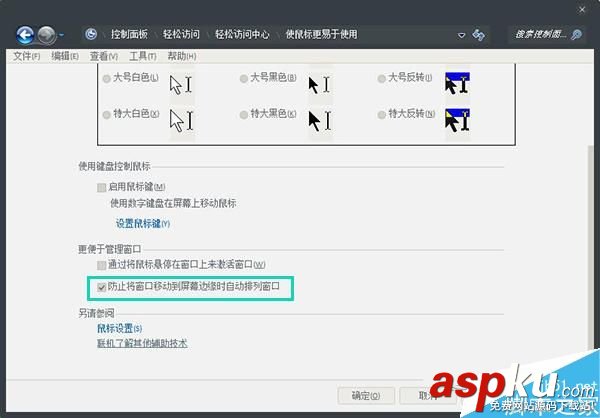
Task: Click 使鼠标更易于使用 in the address bar
Action: (321, 34)
